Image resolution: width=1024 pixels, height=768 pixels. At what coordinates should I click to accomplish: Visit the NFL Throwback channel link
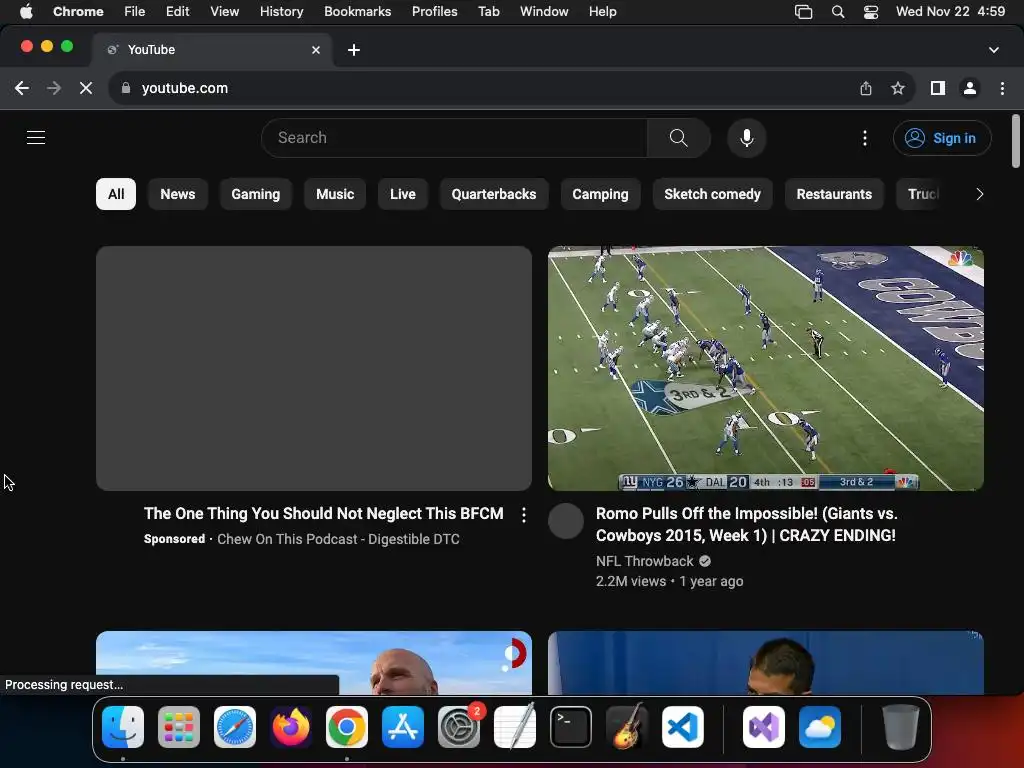[645, 561]
